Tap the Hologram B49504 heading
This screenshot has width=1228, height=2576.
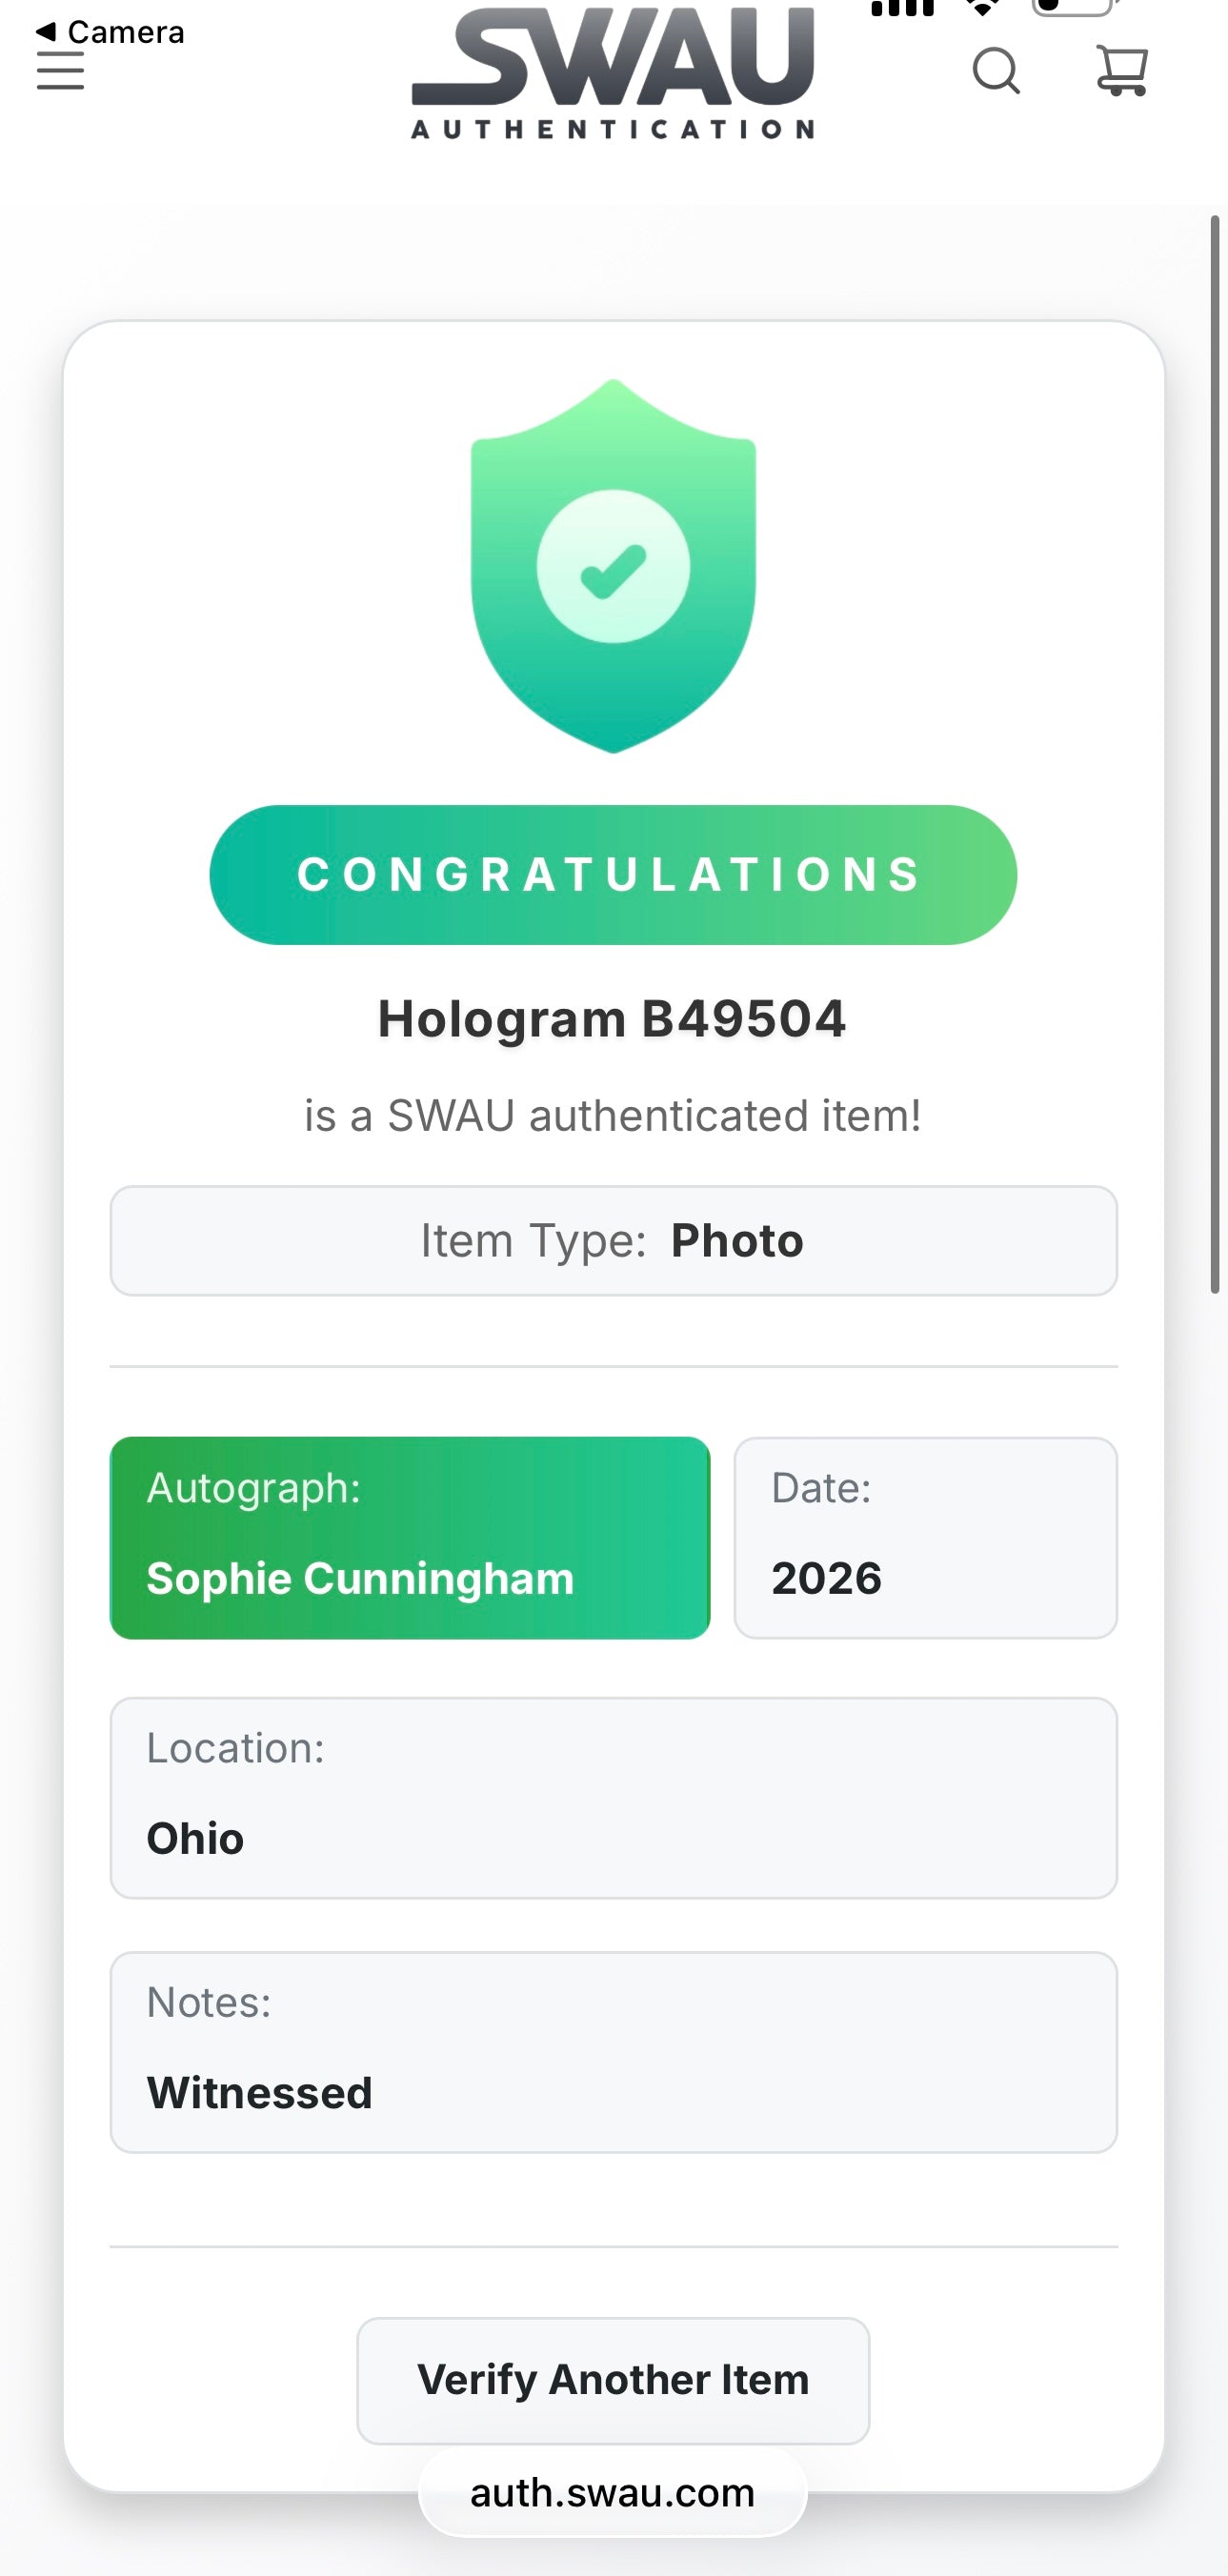612,1019
